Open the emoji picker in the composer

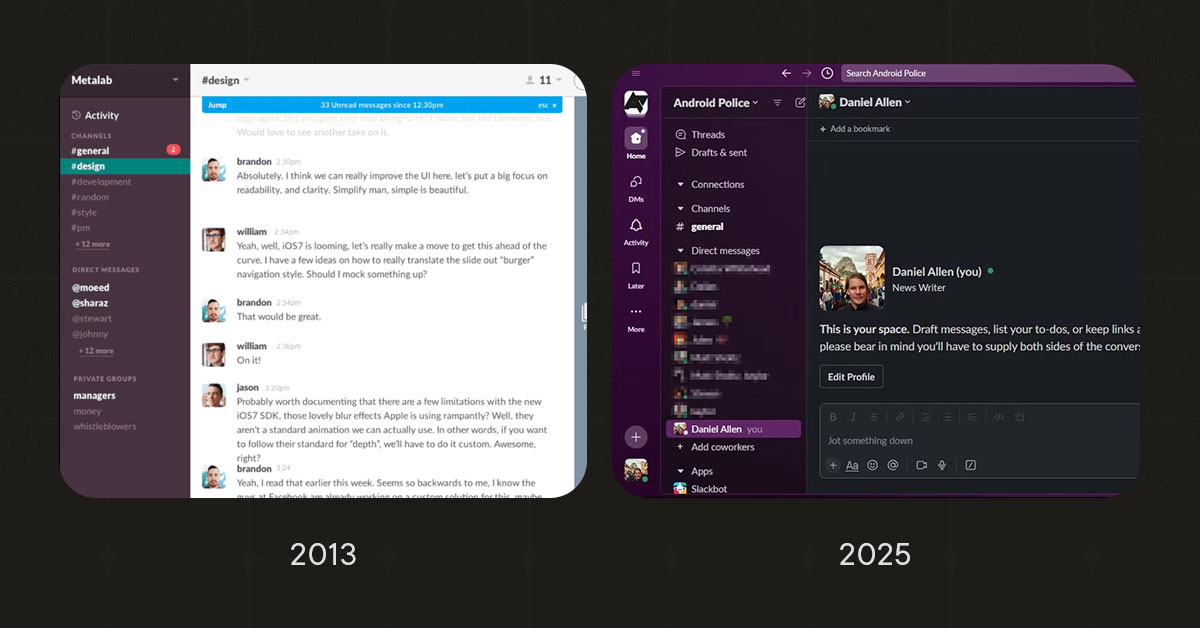[872, 465]
